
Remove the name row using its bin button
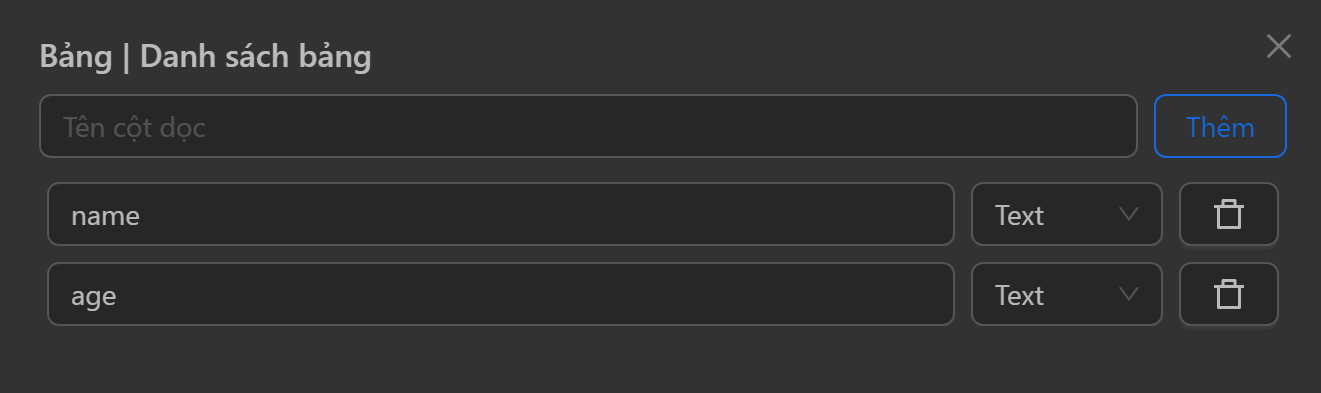(x=1228, y=214)
